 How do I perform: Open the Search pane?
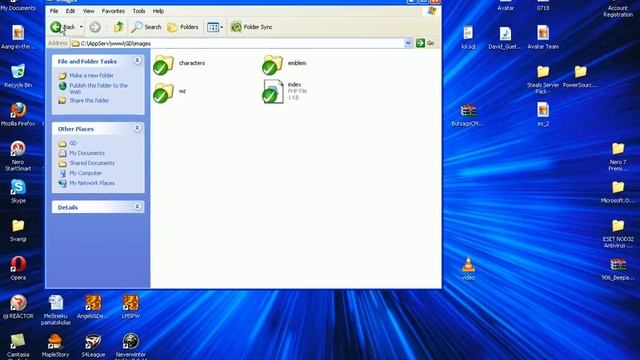pos(146,27)
